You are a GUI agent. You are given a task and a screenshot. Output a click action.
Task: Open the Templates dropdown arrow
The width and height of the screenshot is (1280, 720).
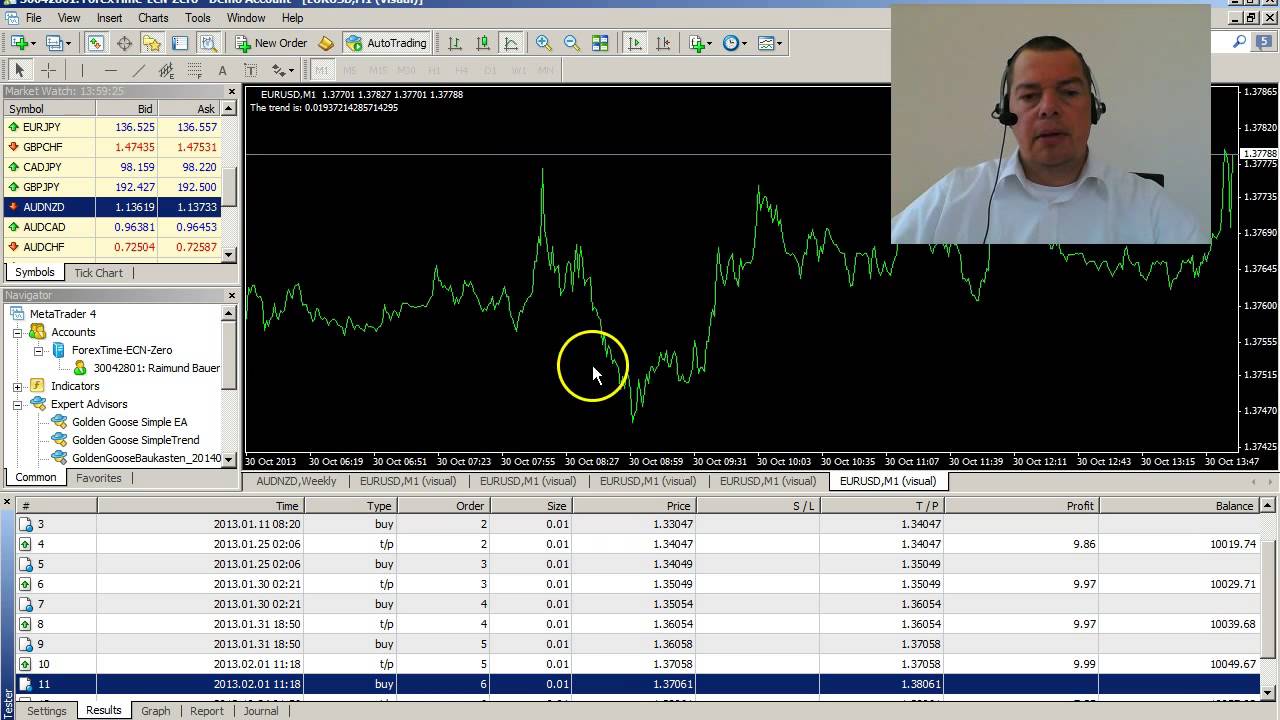(780, 43)
